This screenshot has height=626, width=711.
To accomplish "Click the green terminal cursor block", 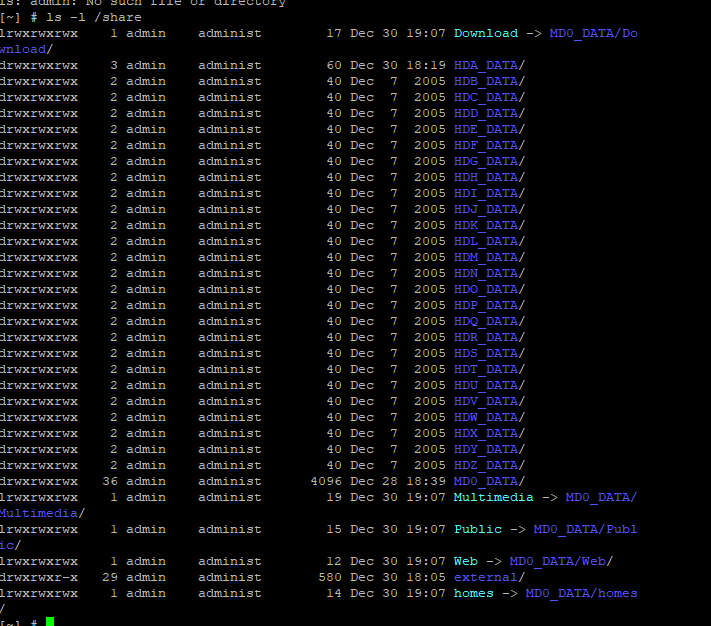I will tap(50, 621).
